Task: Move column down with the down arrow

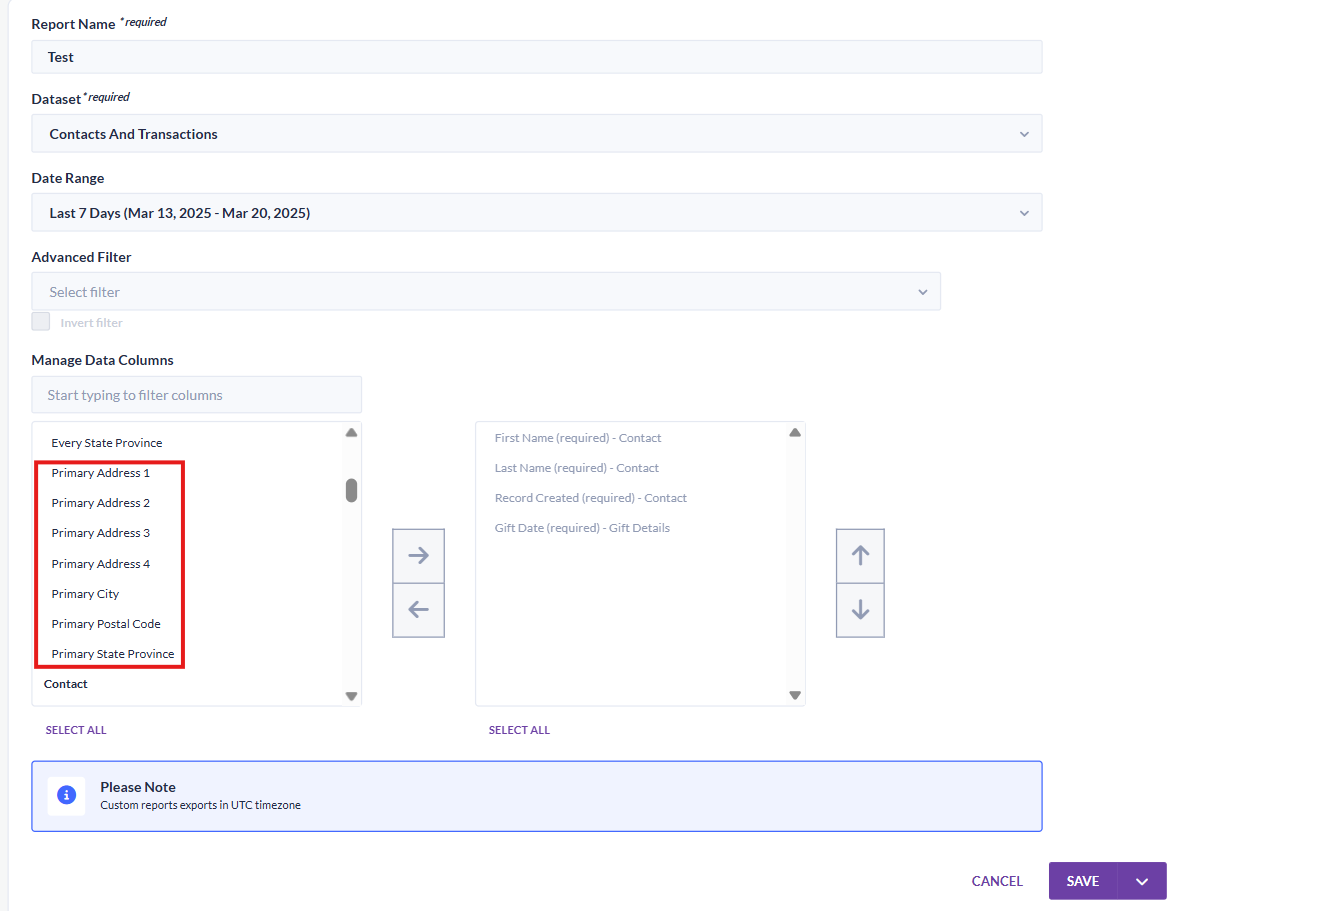Action: tap(860, 610)
